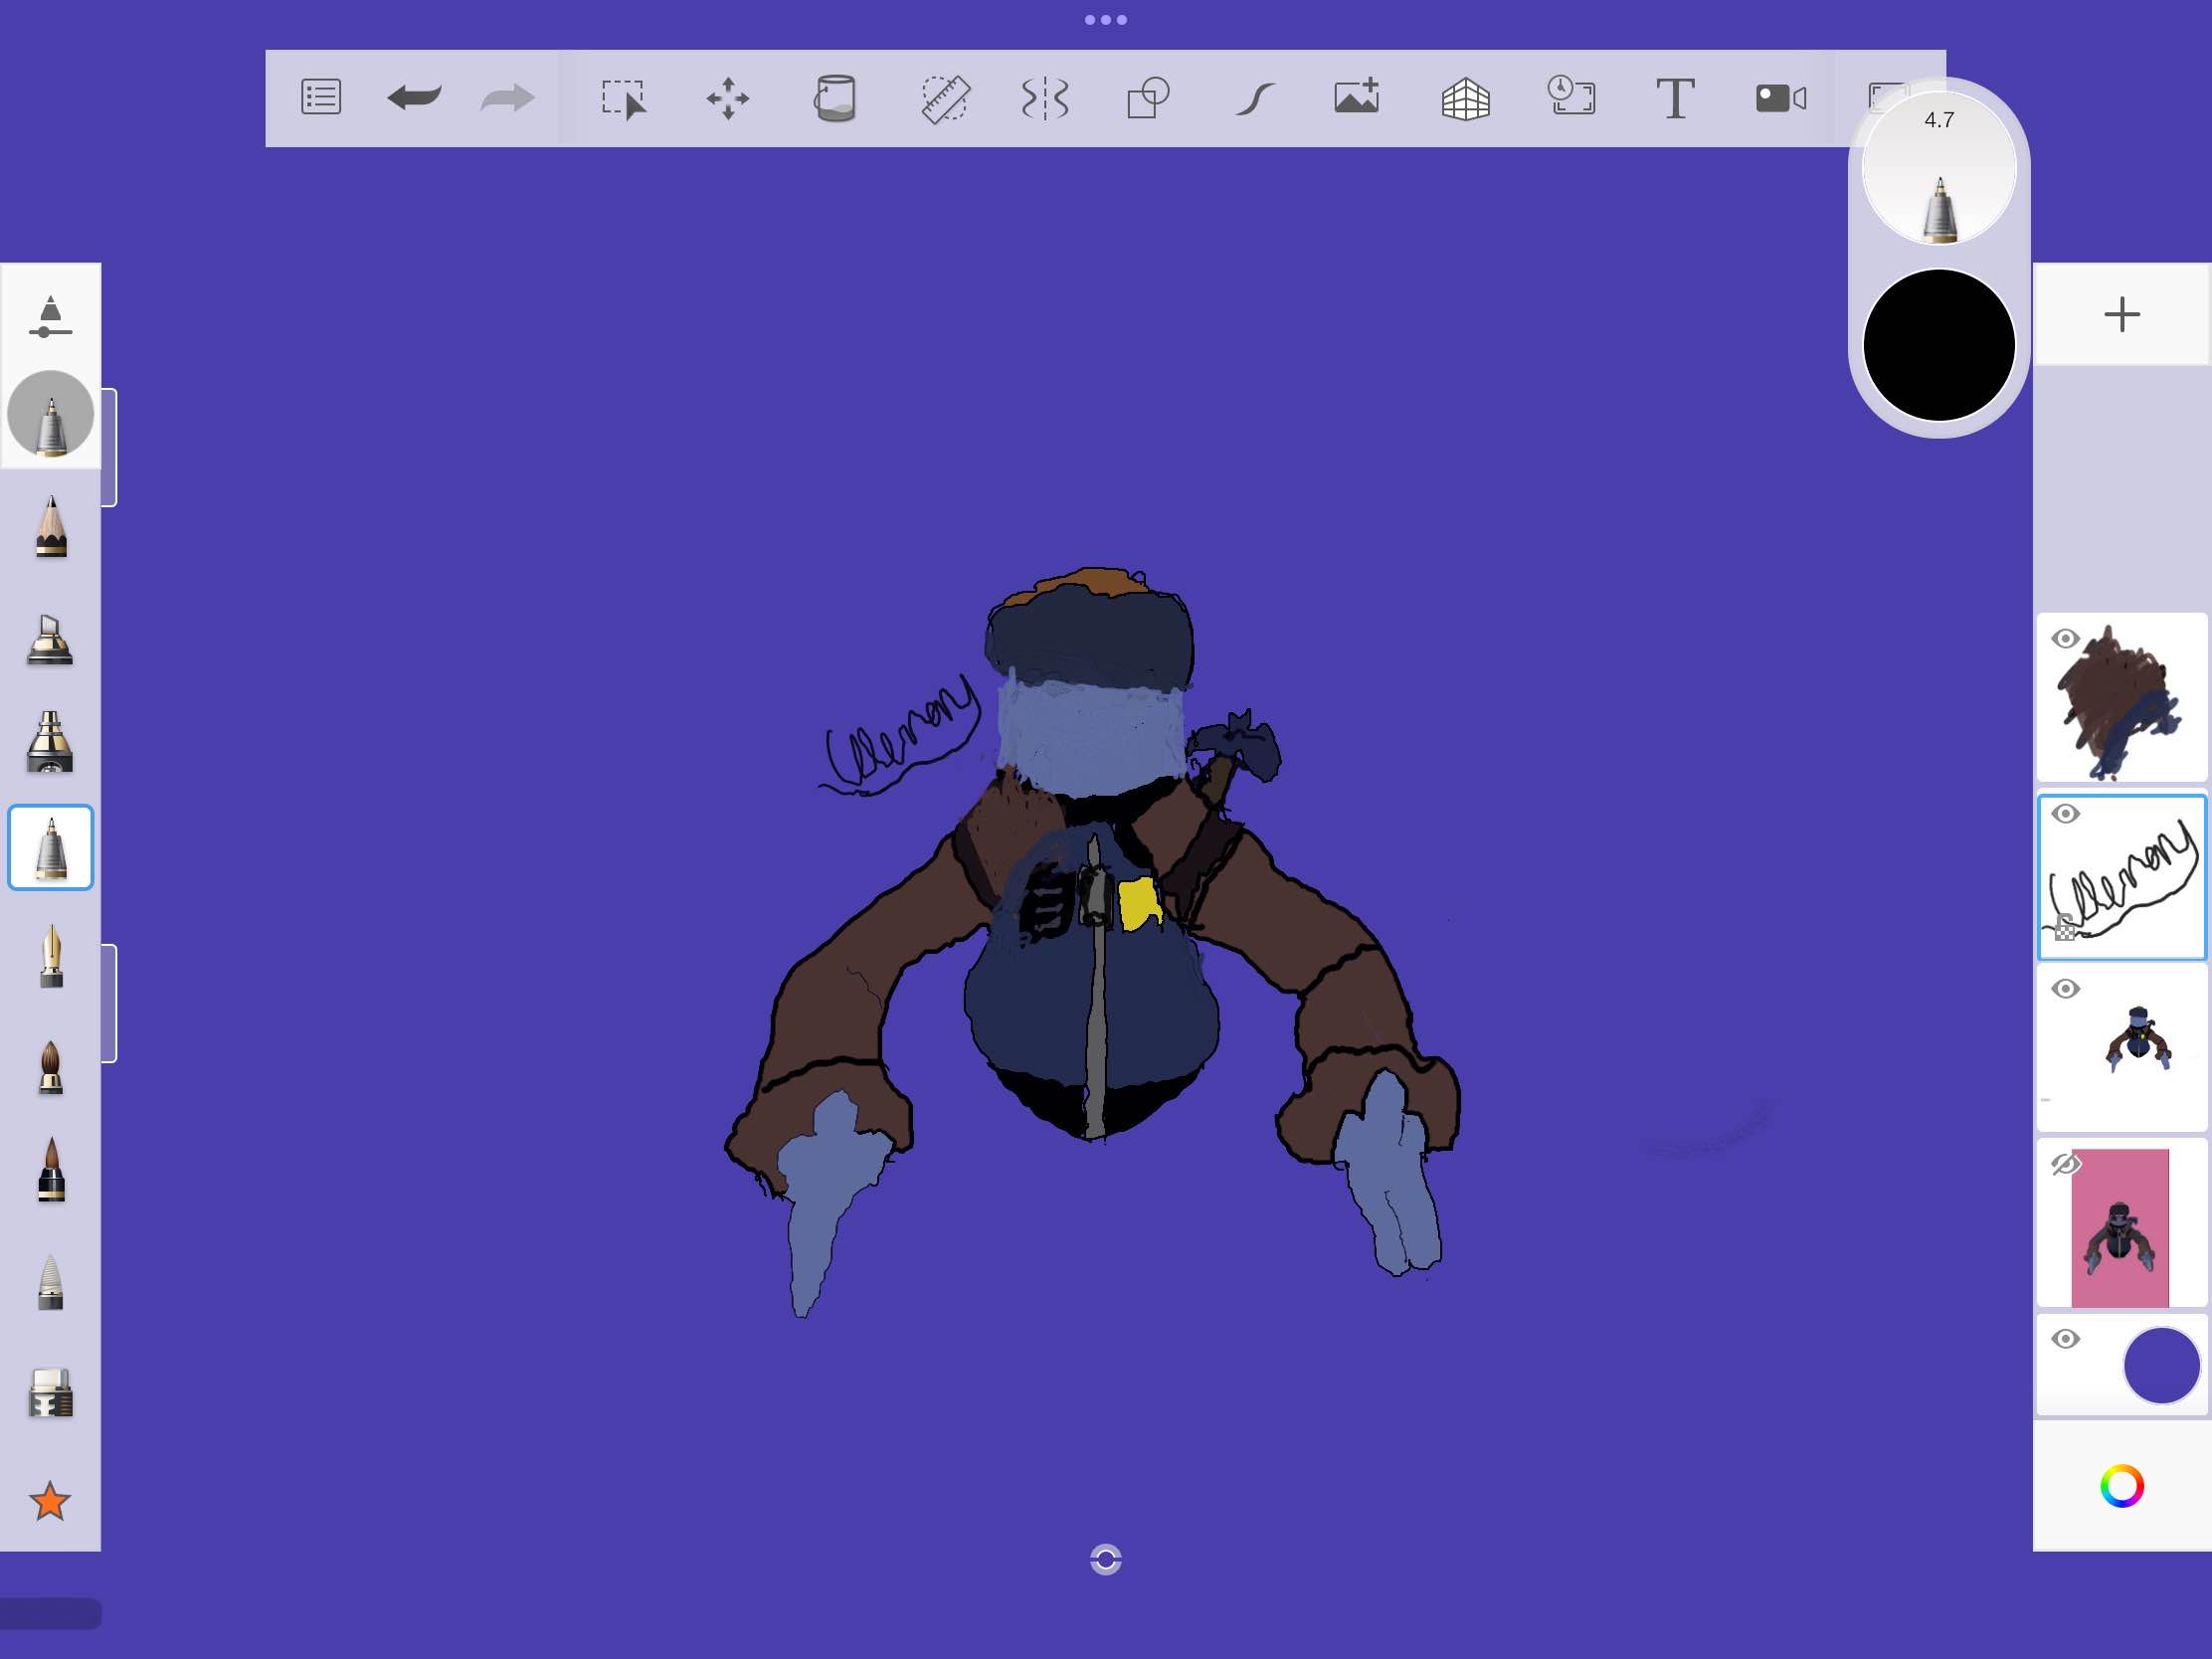
Task: Activate the Transform move tool
Action: pyautogui.click(x=728, y=99)
